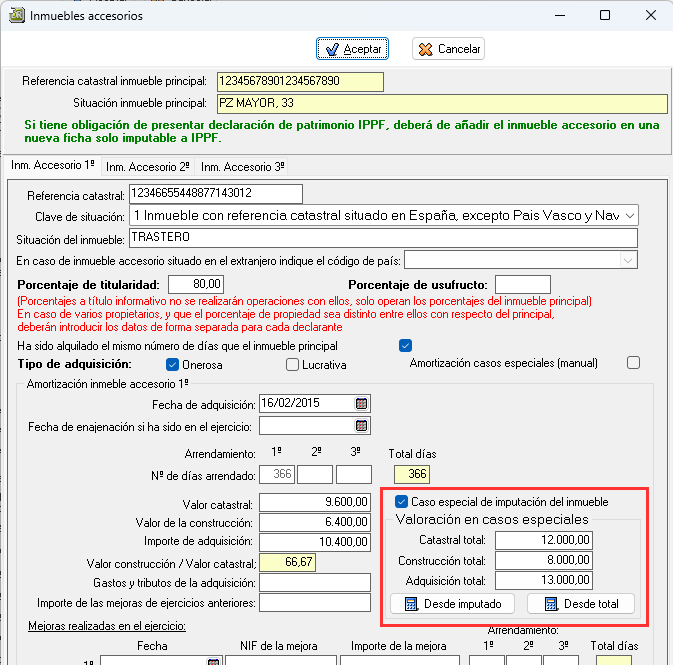Screen dimensions: 673x665
Task: Click the Porcentaje de titularidad field
Action: pos(196,284)
